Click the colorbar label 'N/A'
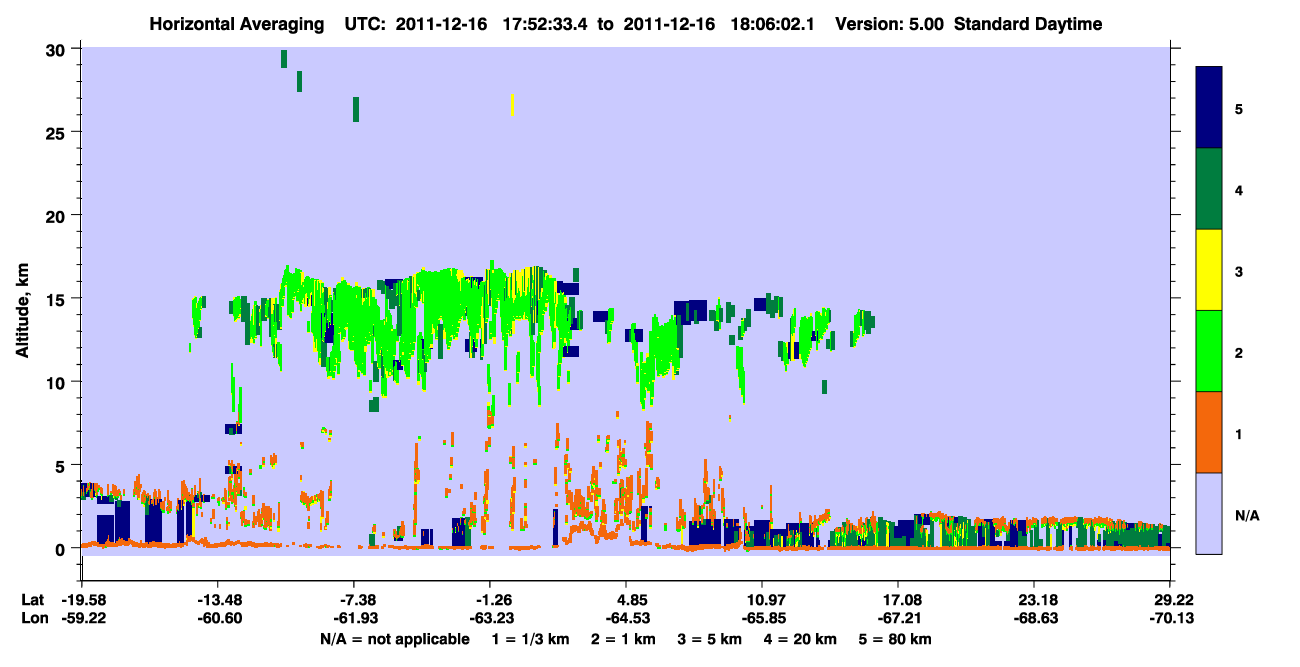Viewport: 1300px width, 667px height. pos(1247,514)
